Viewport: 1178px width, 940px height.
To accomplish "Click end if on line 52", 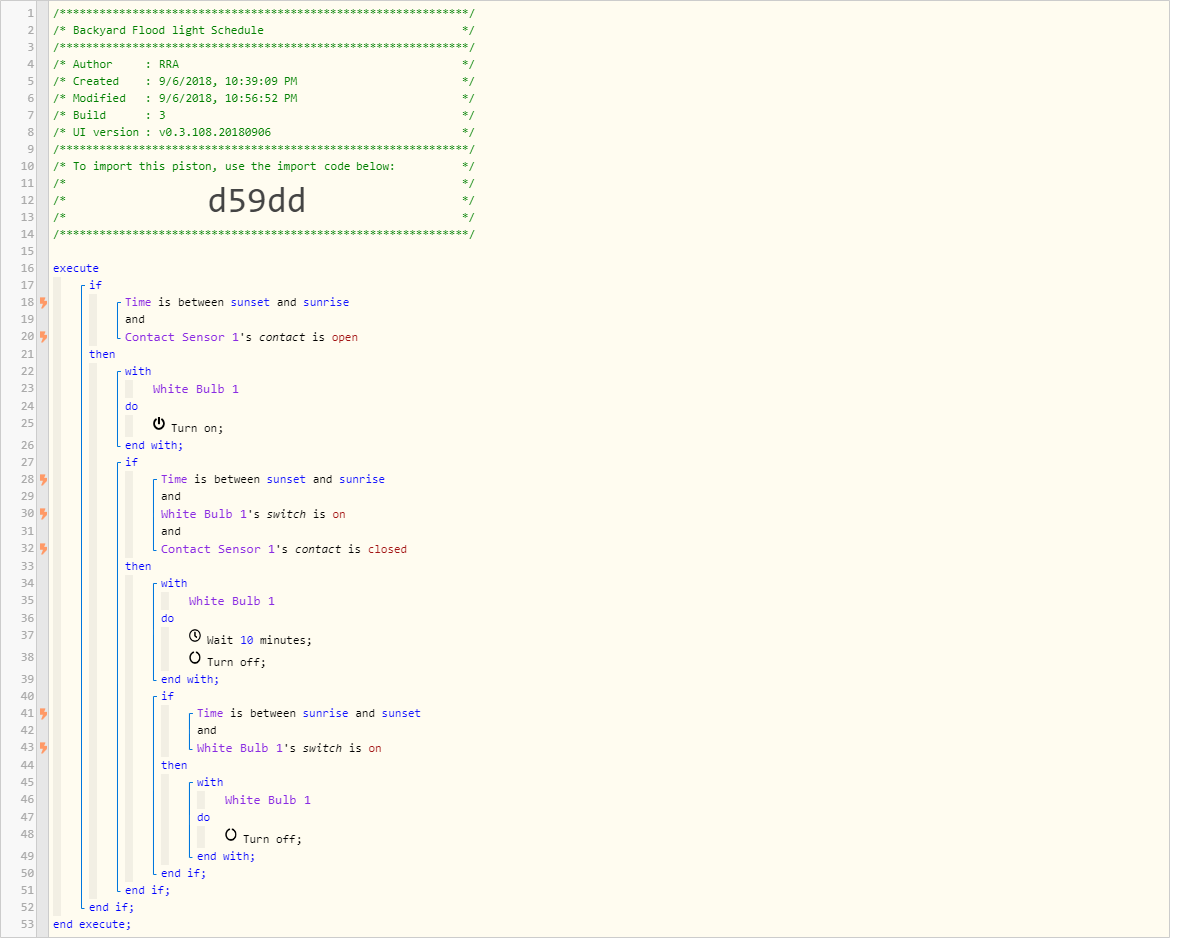I will 111,908.
